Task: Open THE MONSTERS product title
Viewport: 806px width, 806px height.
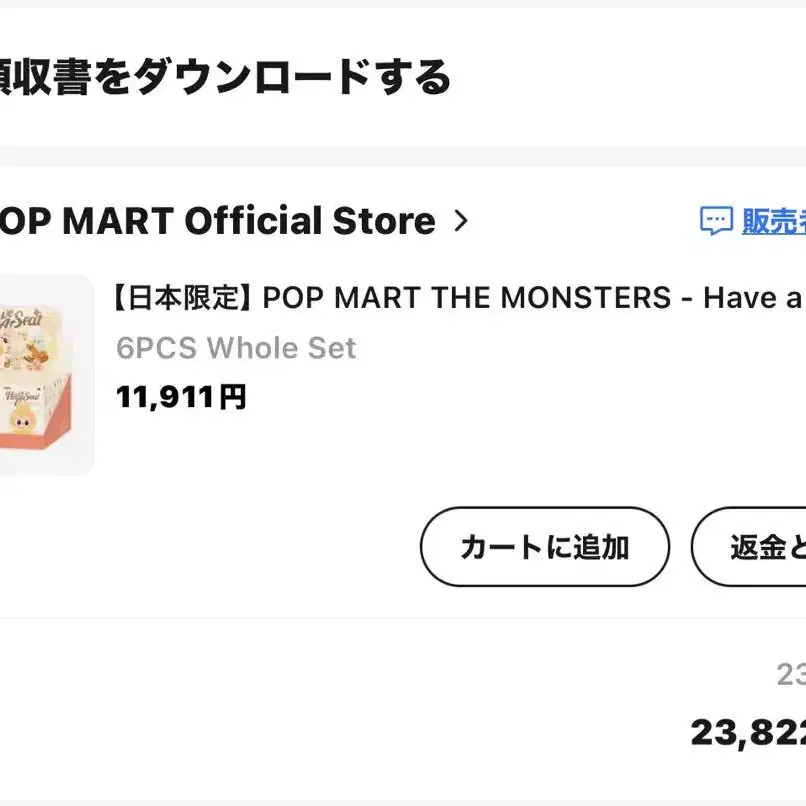Action: (459, 298)
